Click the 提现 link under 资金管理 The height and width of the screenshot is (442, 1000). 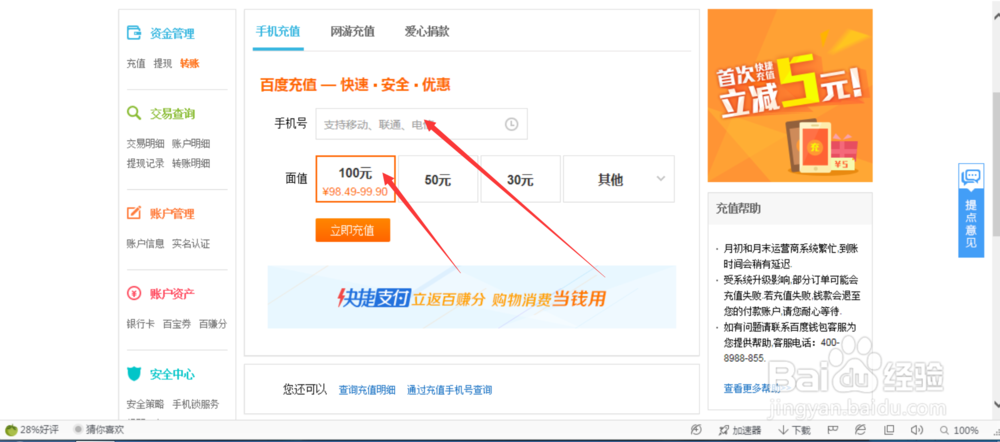tap(163, 63)
